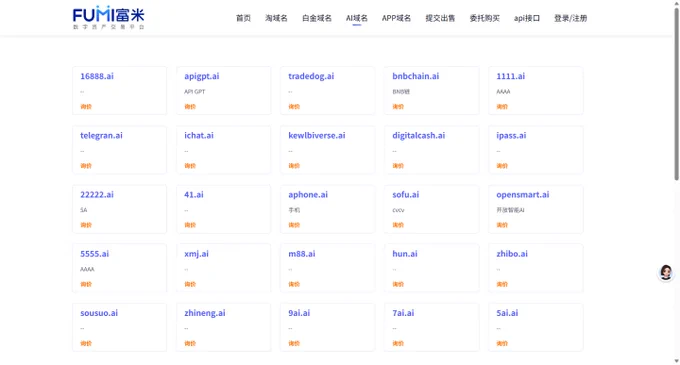Click 询价 under ichat.ai
The height and width of the screenshot is (365, 680).
(190, 166)
